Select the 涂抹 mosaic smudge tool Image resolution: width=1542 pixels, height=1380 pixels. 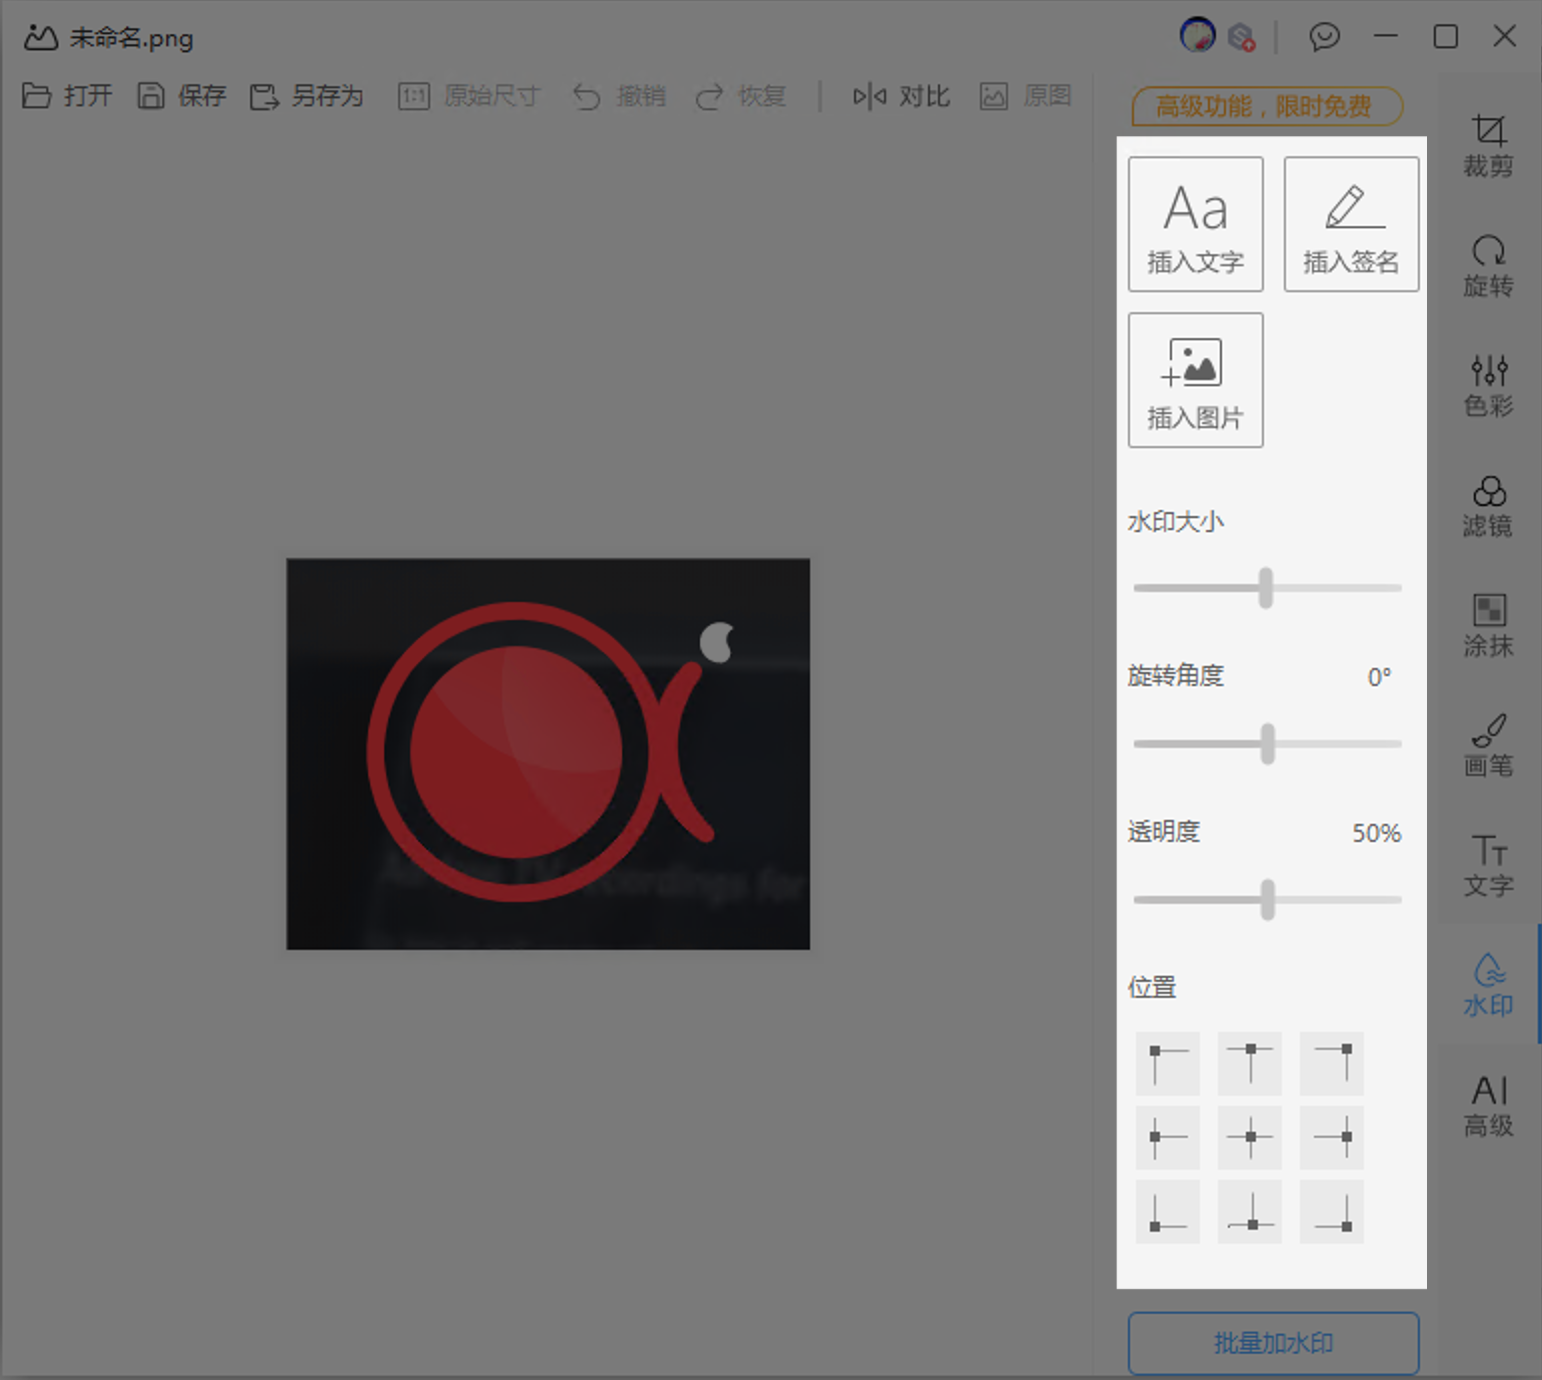pos(1488,626)
